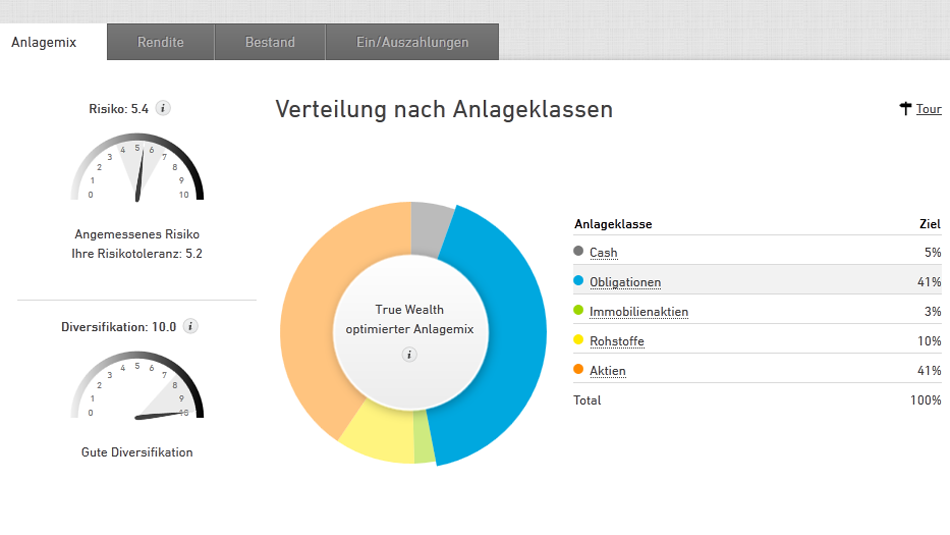
Task: Click the blue Obligationen legend dot
Action: (578, 281)
